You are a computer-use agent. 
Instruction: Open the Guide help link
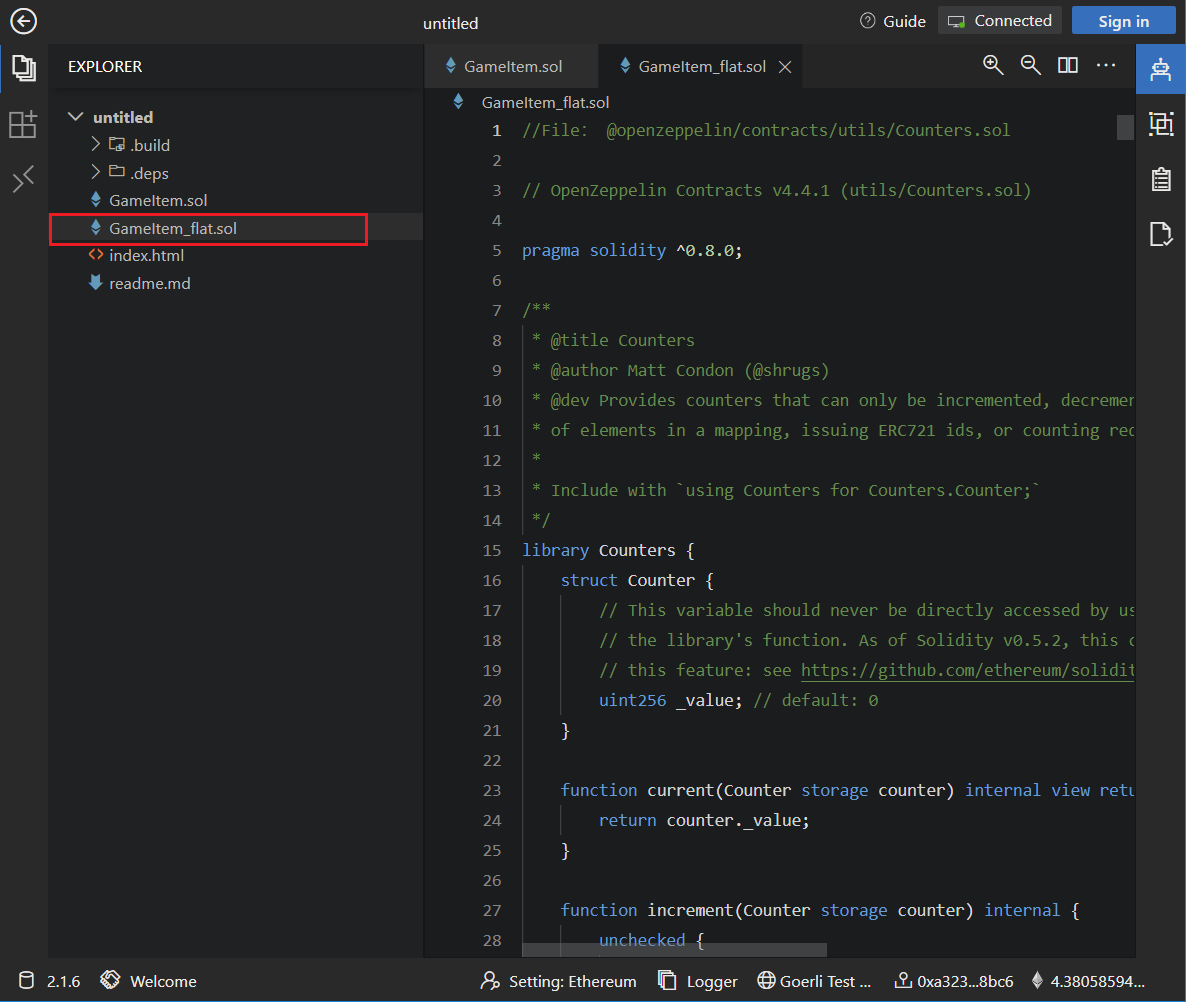[x=893, y=21]
